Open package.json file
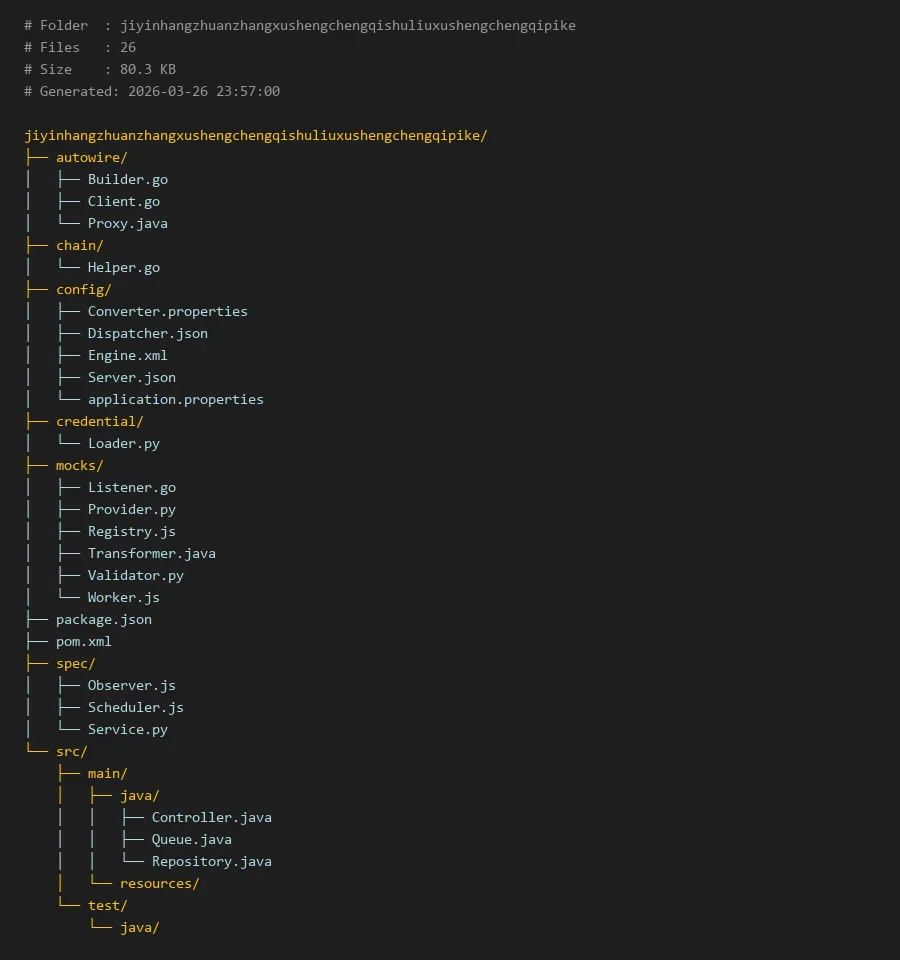Viewport: 900px width, 960px height. coord(103,619)
